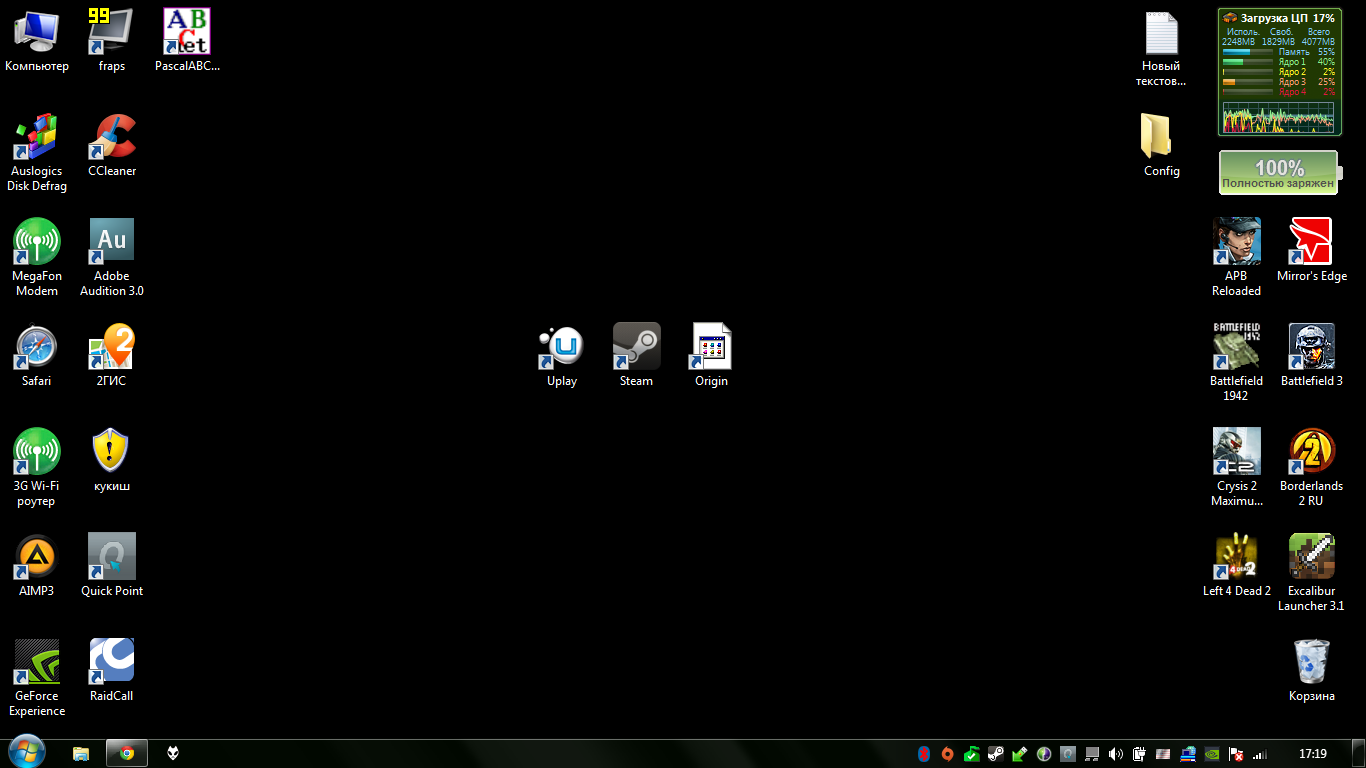Select the MegaFon Modem shortcut
1366x768 pixels.
pyautogui.click(x=37, y=257)
